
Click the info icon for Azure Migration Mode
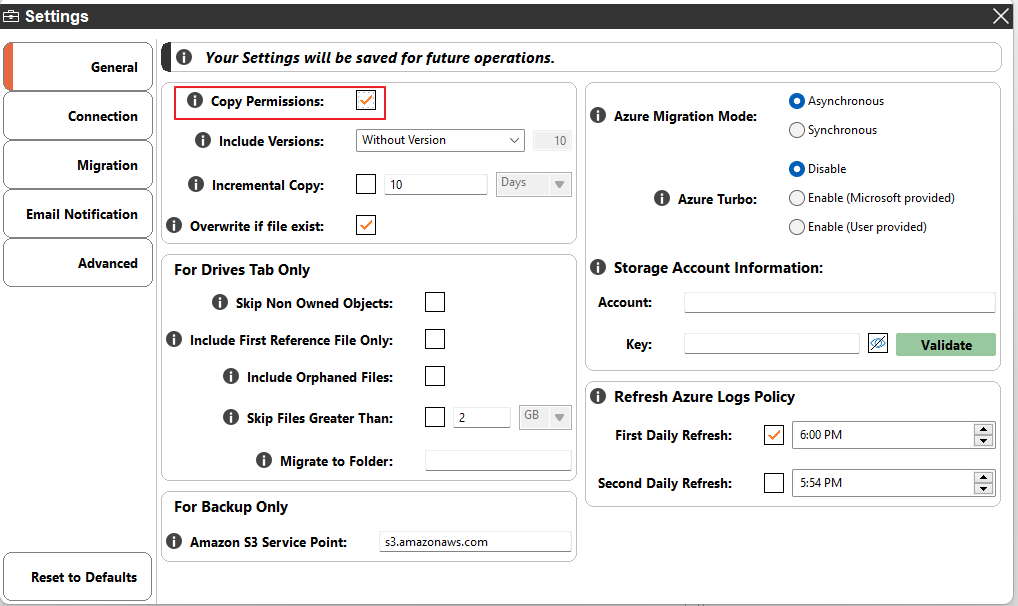(597, 115)
